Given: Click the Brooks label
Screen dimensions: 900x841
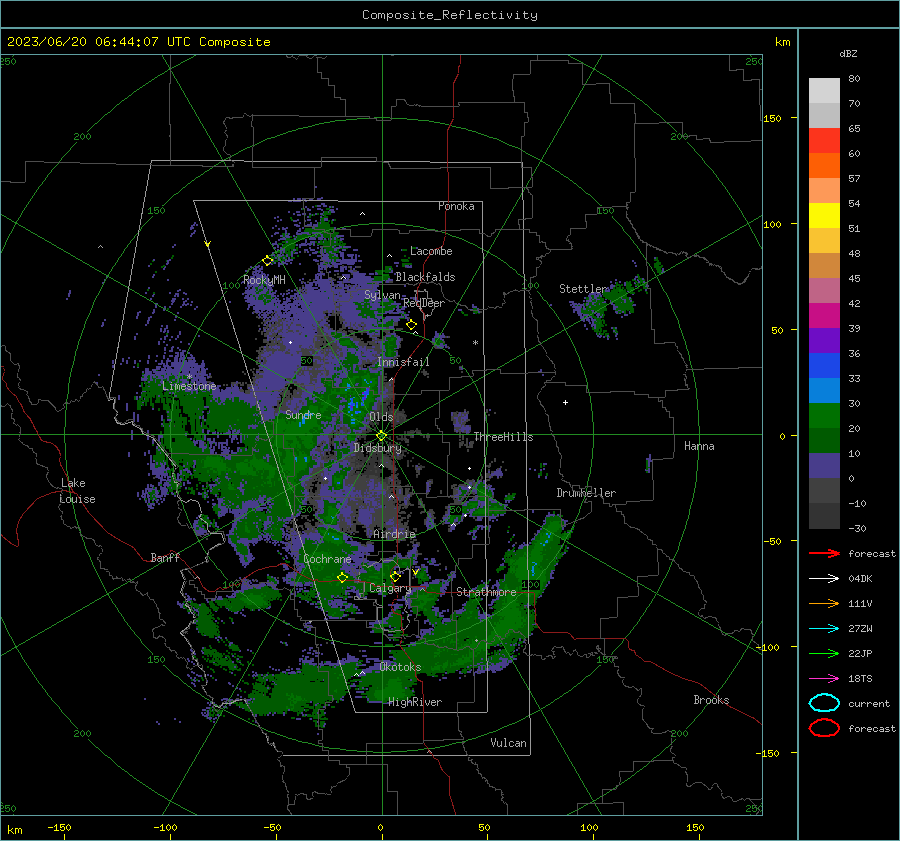Looking at the screenshot, I should coord(711,700).
